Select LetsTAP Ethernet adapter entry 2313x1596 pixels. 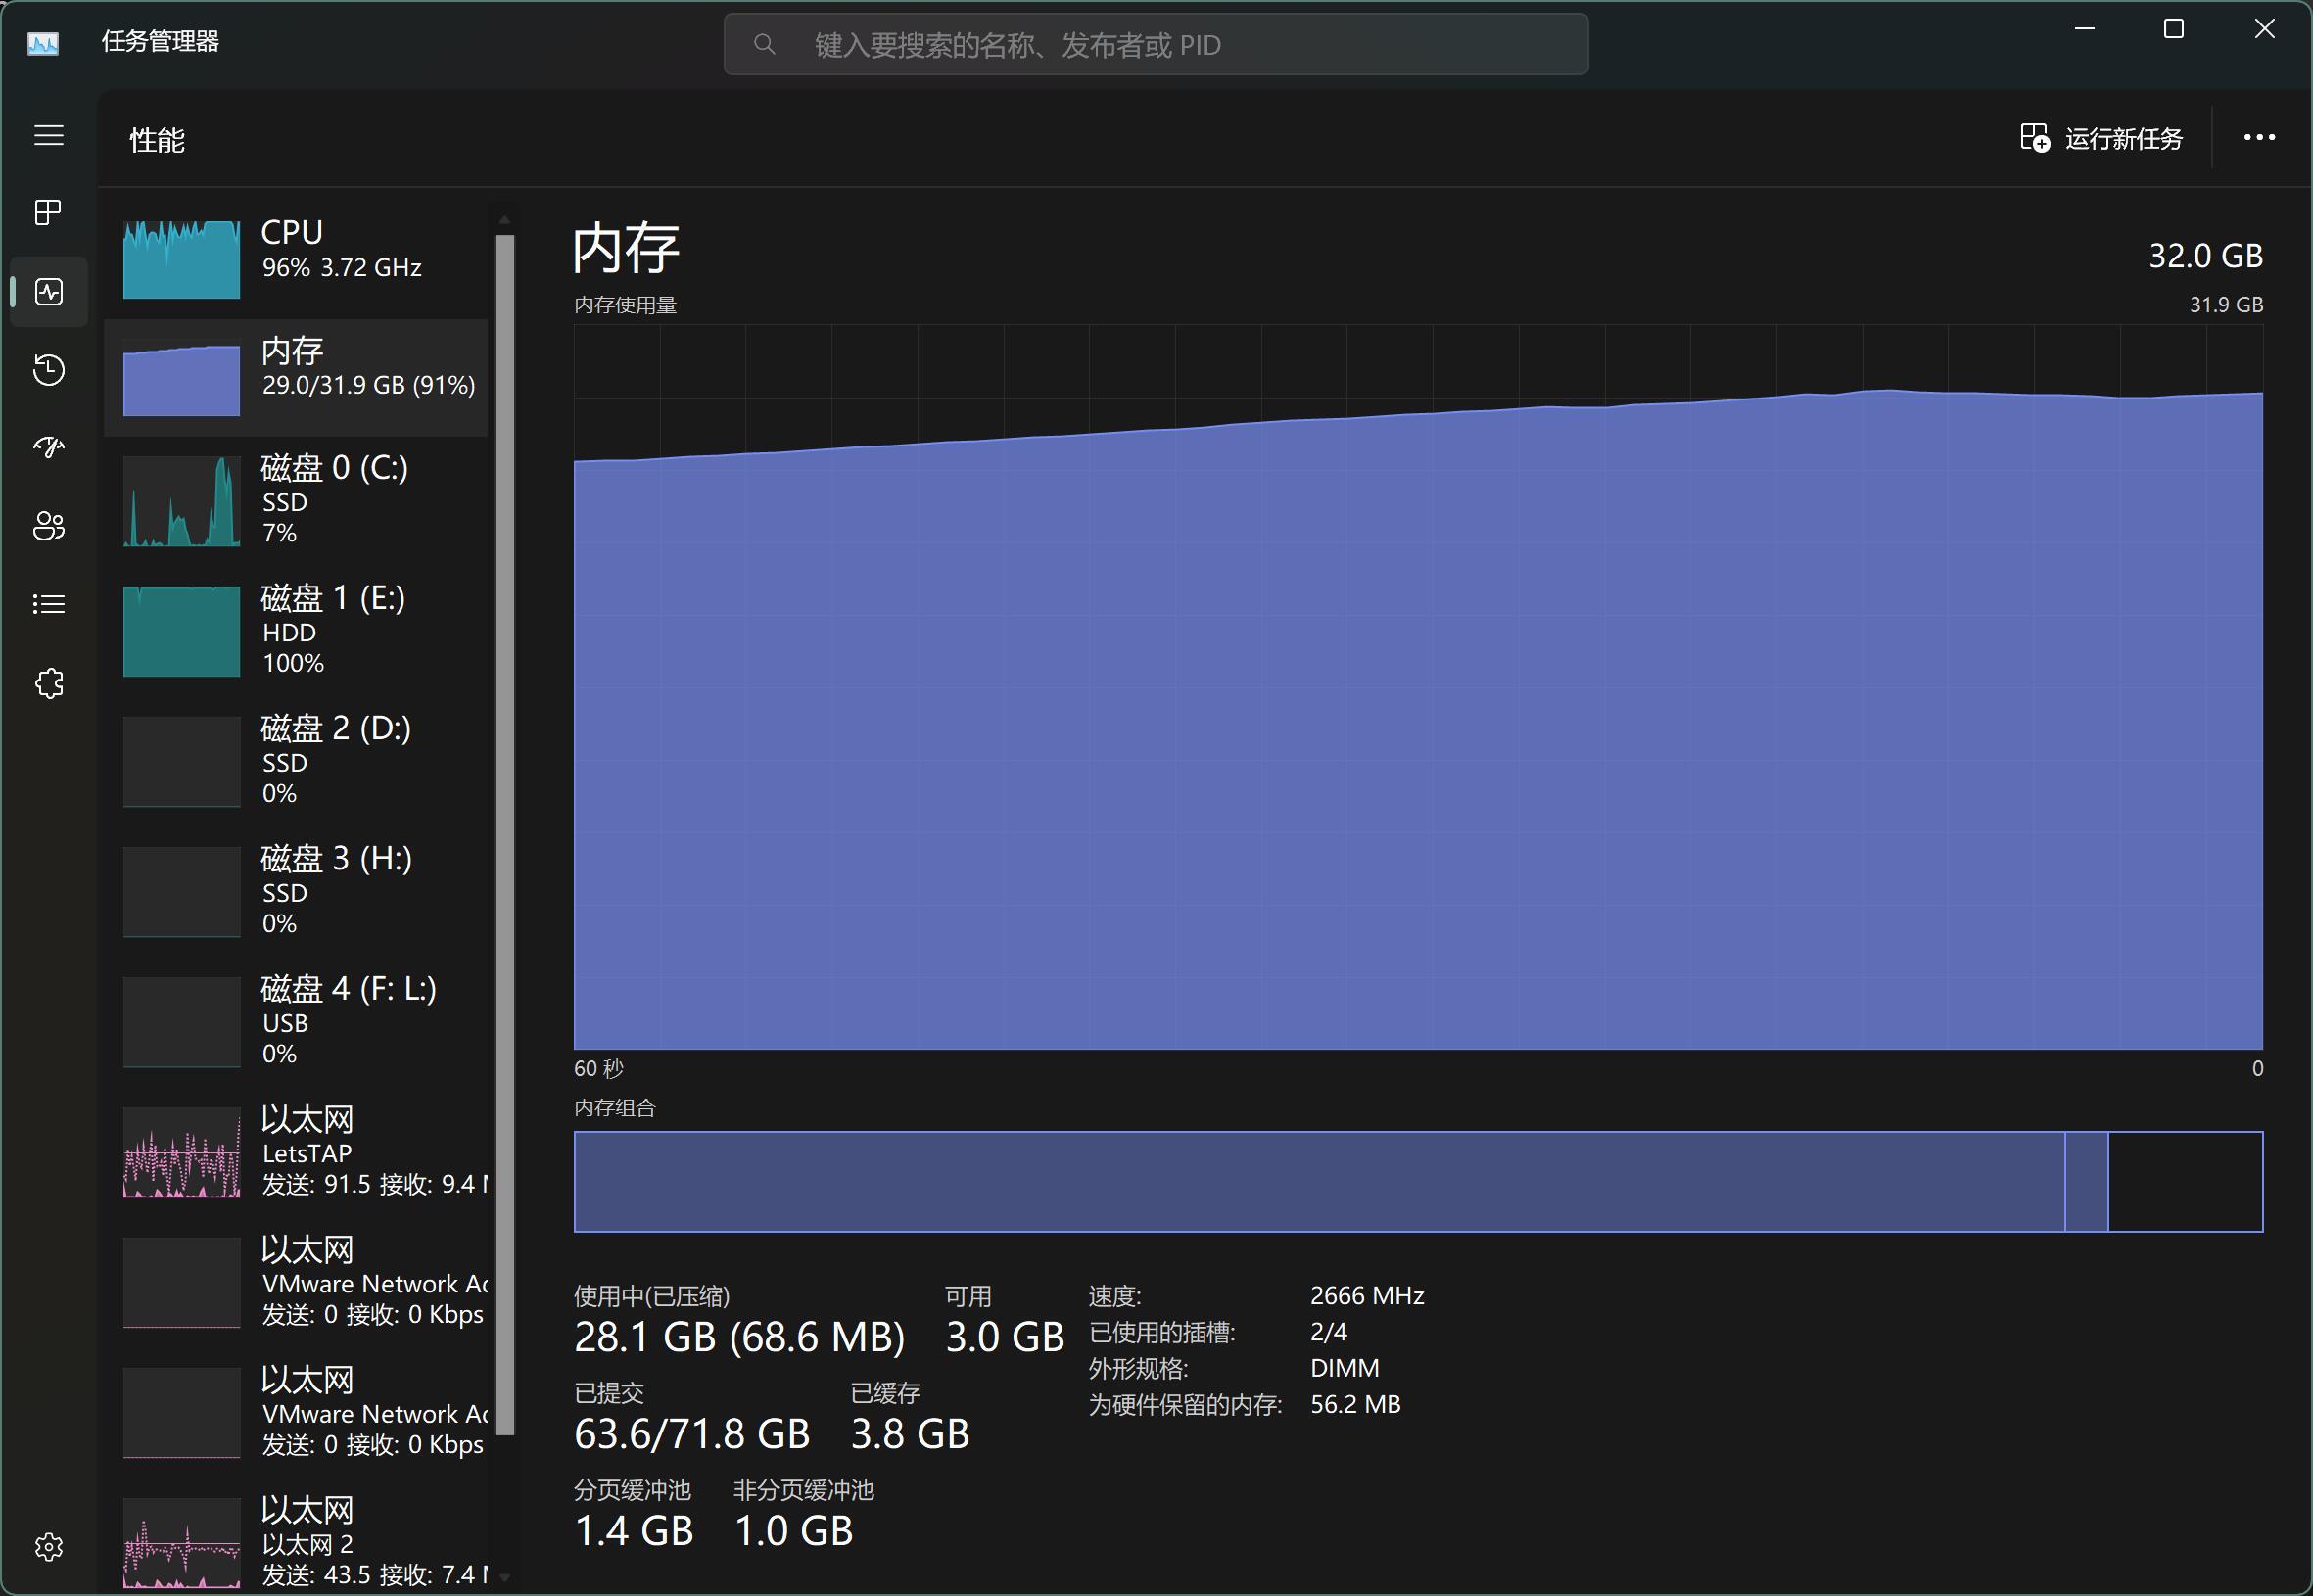tap(296, 1152)
